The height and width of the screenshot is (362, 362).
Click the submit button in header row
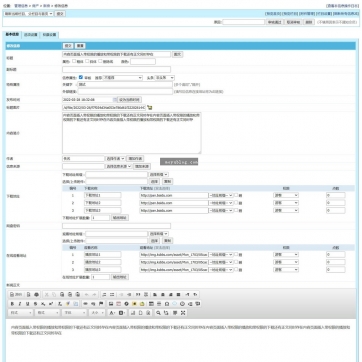[x=68, y=46]
